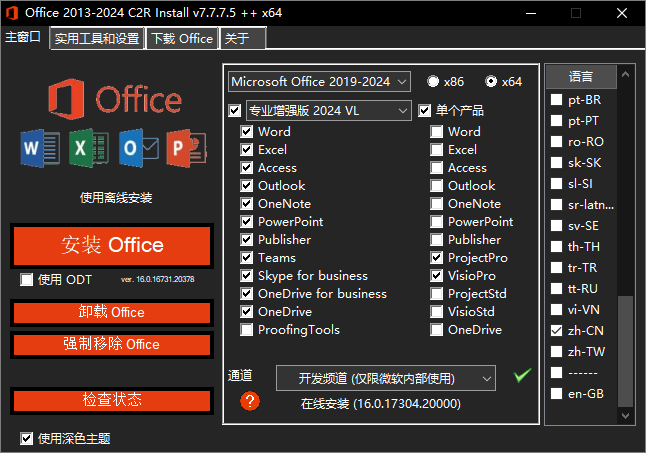Check the th-TH language checkbox

pos(557,247)
